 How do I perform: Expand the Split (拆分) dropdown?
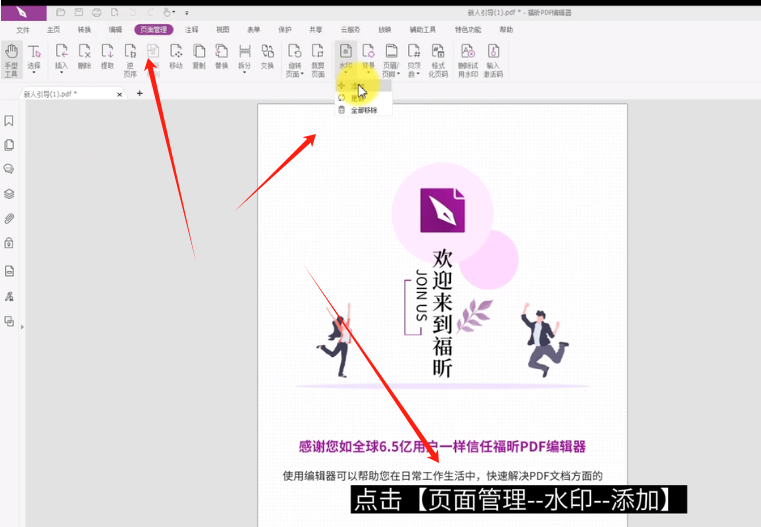click(244, 72)
